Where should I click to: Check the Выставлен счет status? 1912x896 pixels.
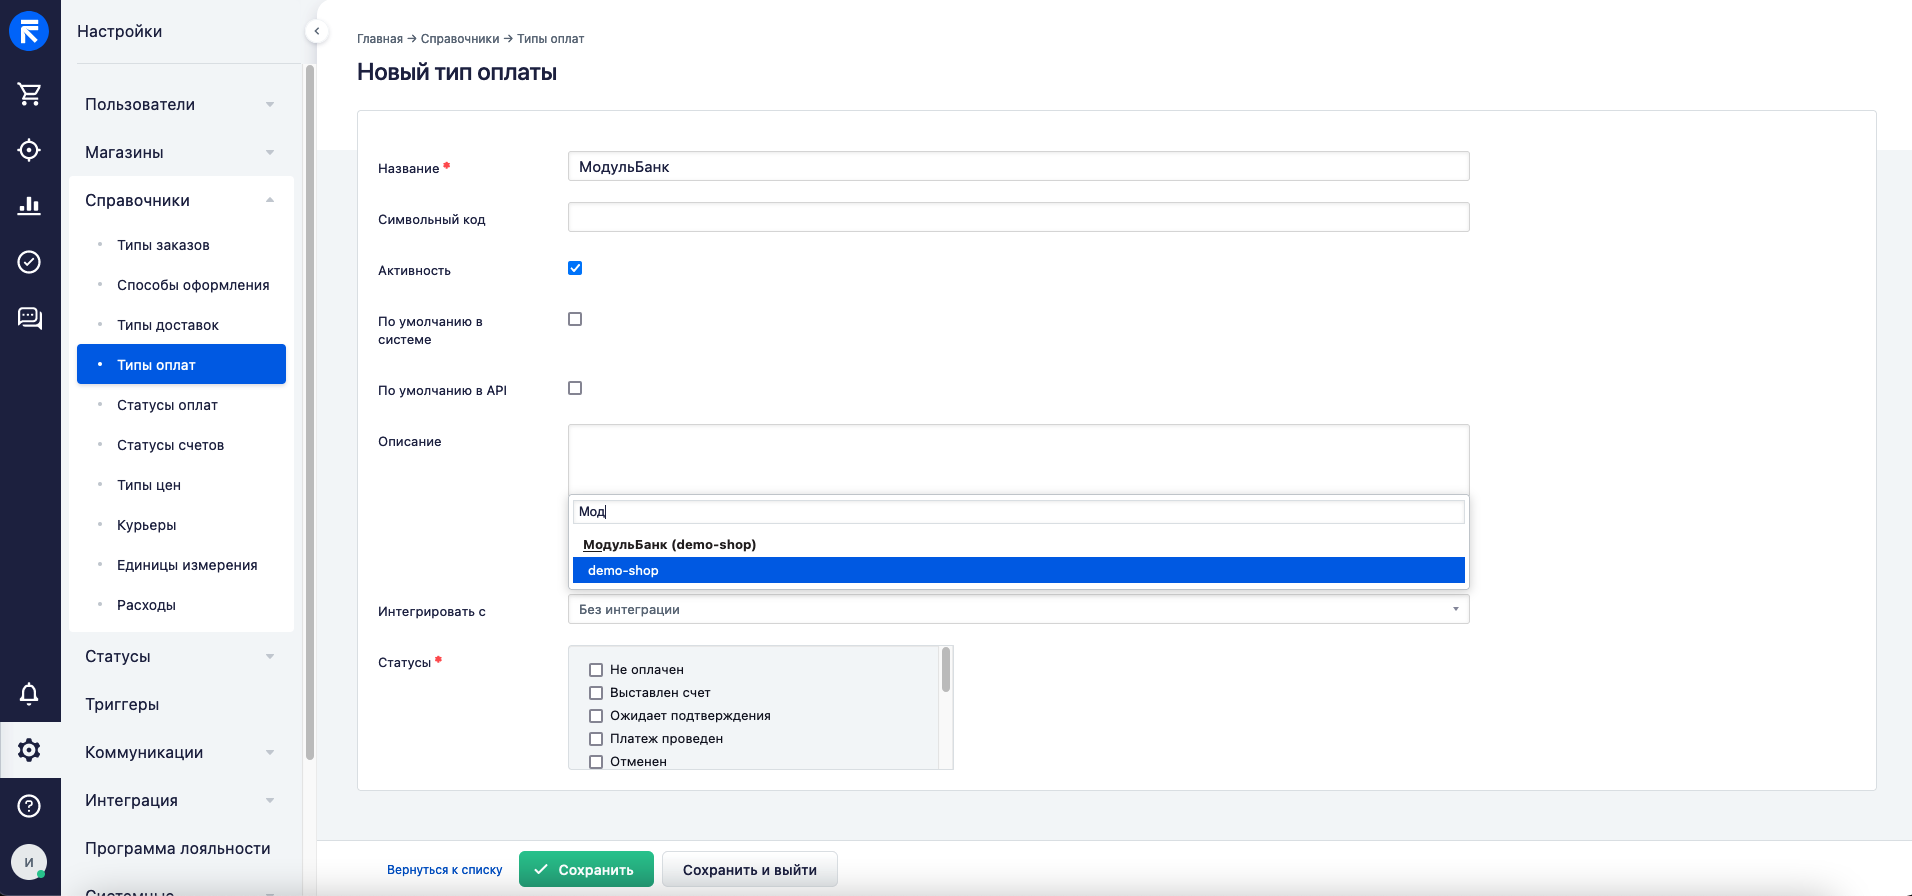click(x=596, y=693)
